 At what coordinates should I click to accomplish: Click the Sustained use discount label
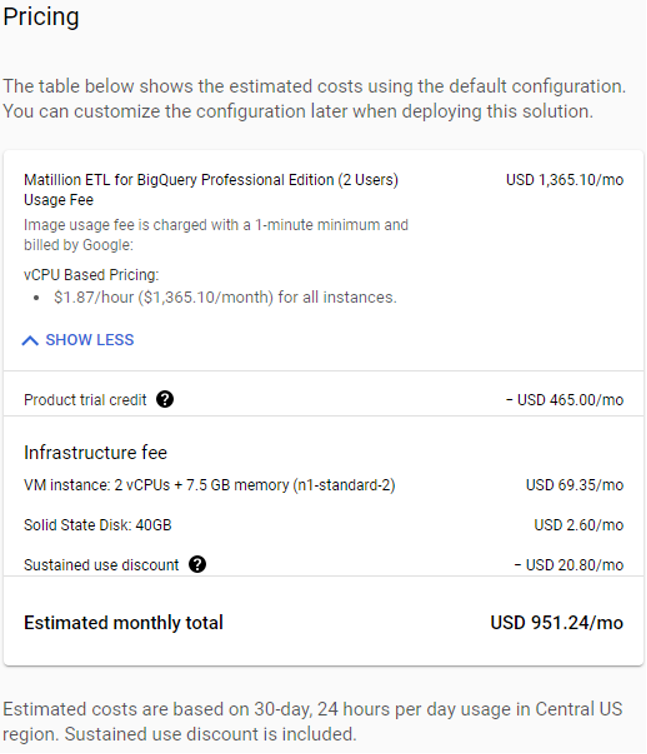pyautogui.click(x=101, y=565)
